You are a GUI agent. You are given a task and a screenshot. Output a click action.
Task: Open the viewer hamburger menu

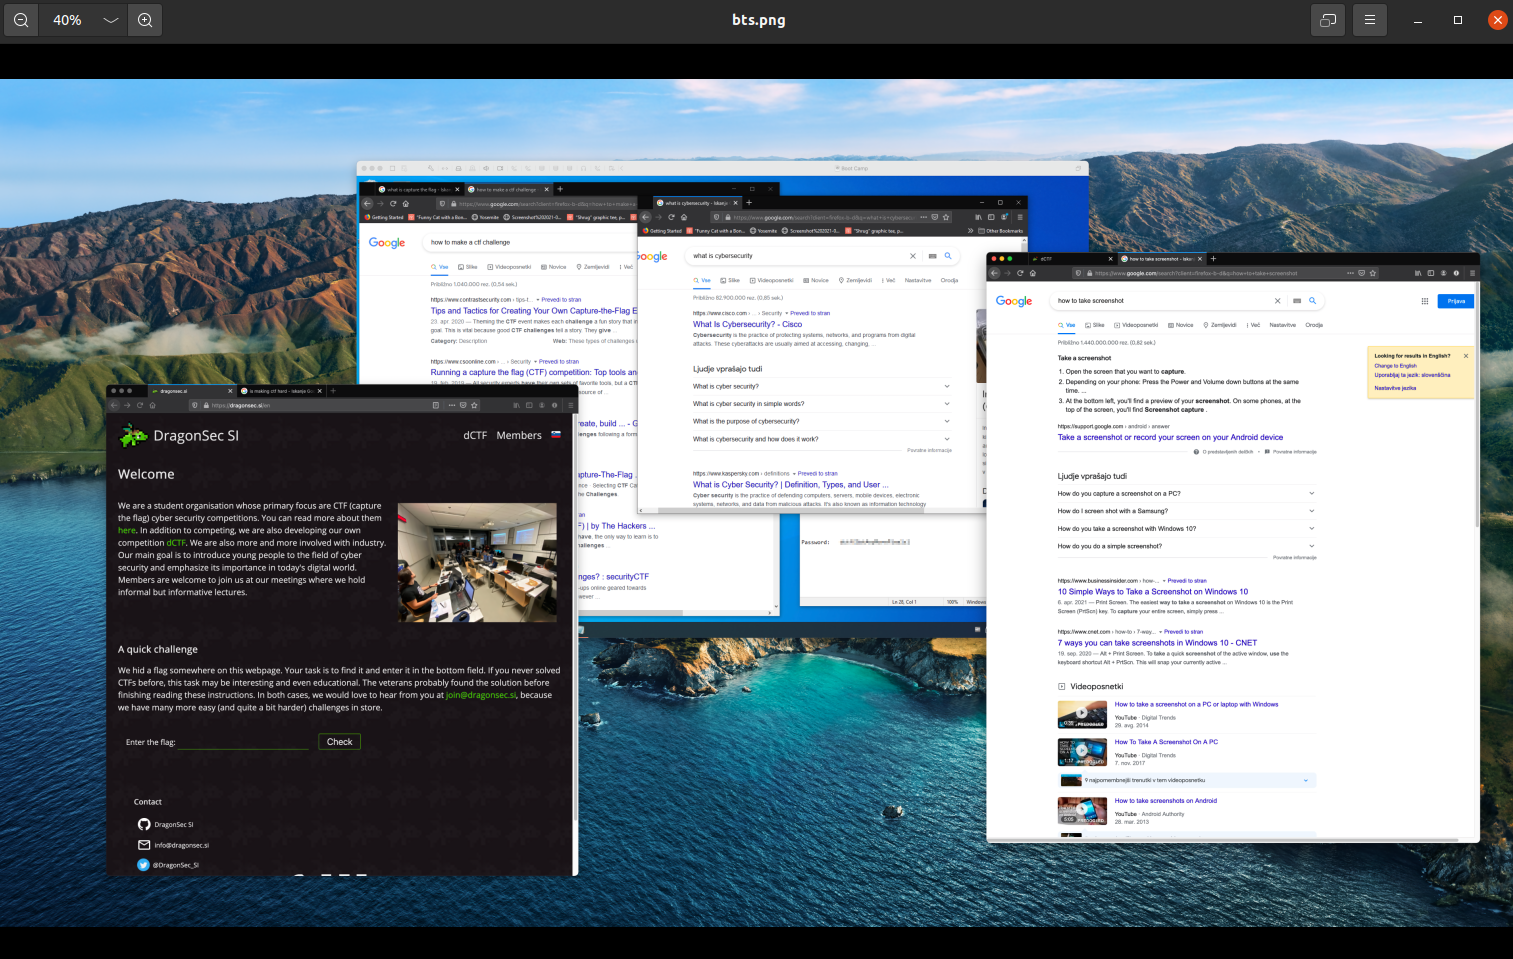1370,20
